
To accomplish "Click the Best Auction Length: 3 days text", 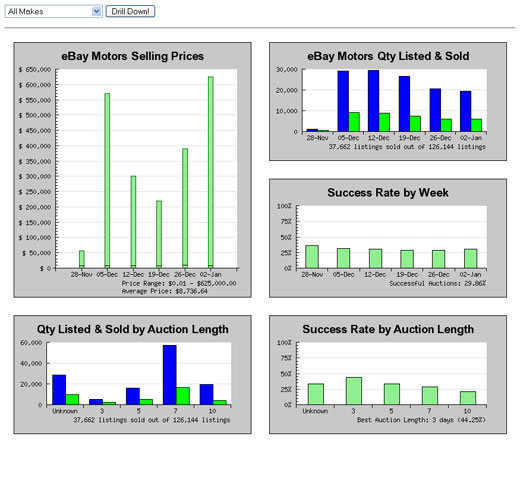I will pyautogui.click(x=421, y=420).
